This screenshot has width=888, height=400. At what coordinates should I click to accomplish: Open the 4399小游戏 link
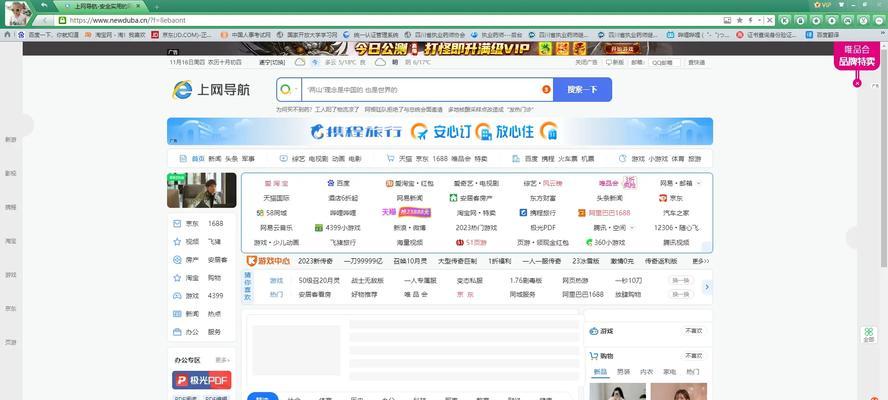(338, 227)
